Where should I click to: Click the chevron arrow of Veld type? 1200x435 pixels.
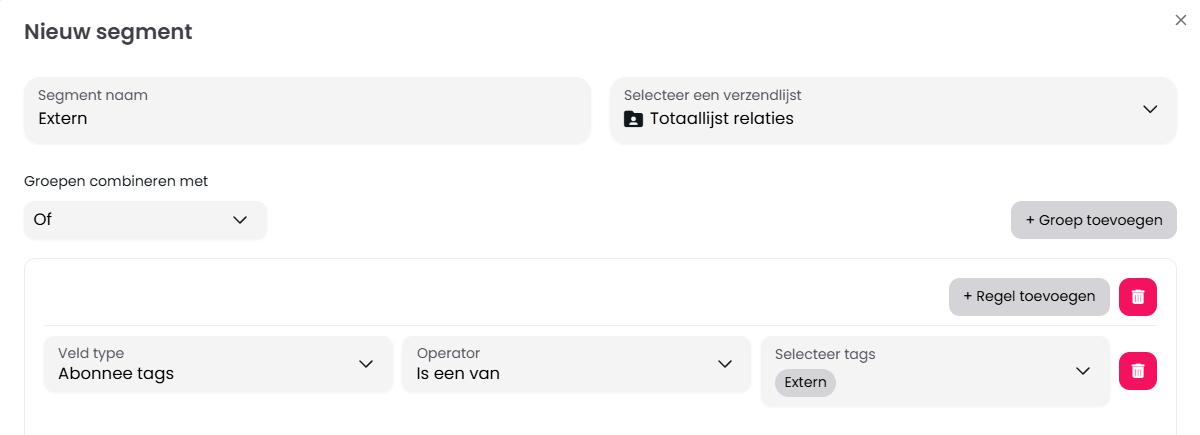click(x=366, y=364)
